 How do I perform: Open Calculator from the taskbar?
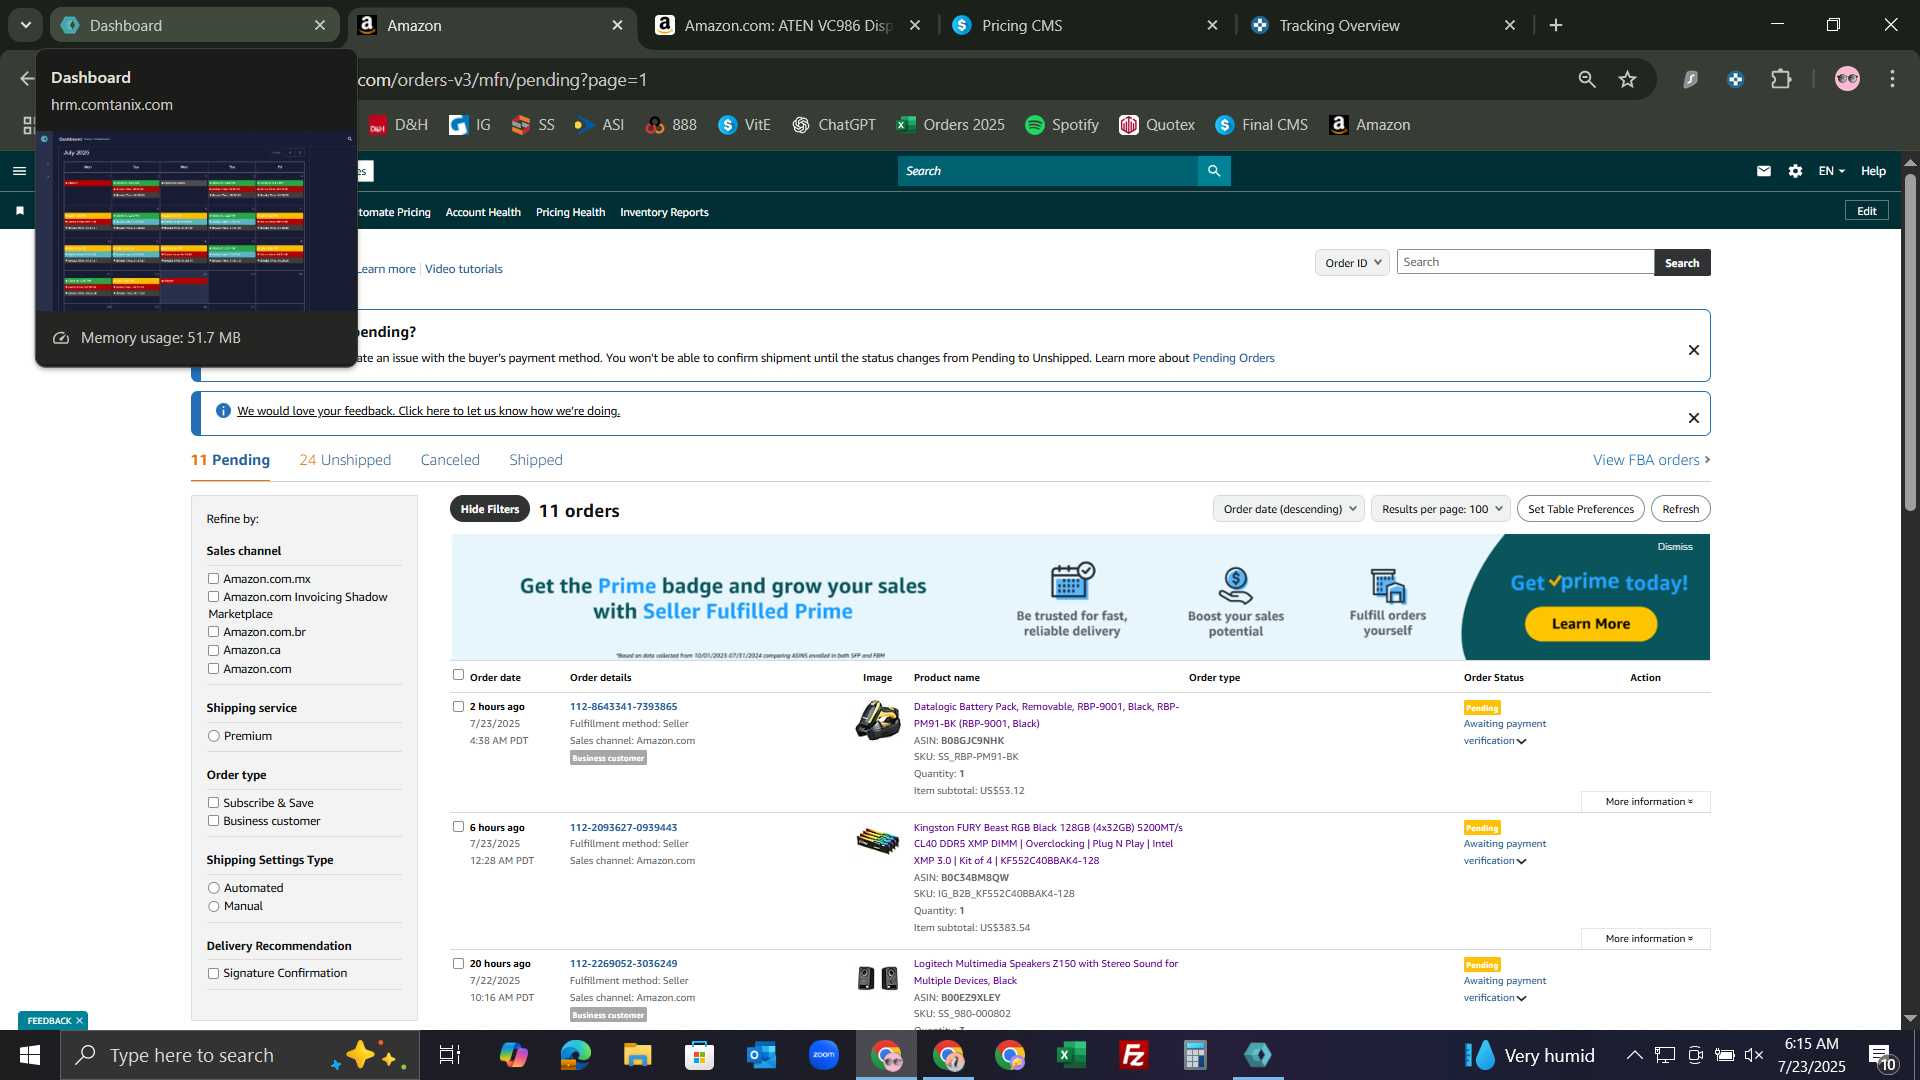(x=1196, y=1055)
